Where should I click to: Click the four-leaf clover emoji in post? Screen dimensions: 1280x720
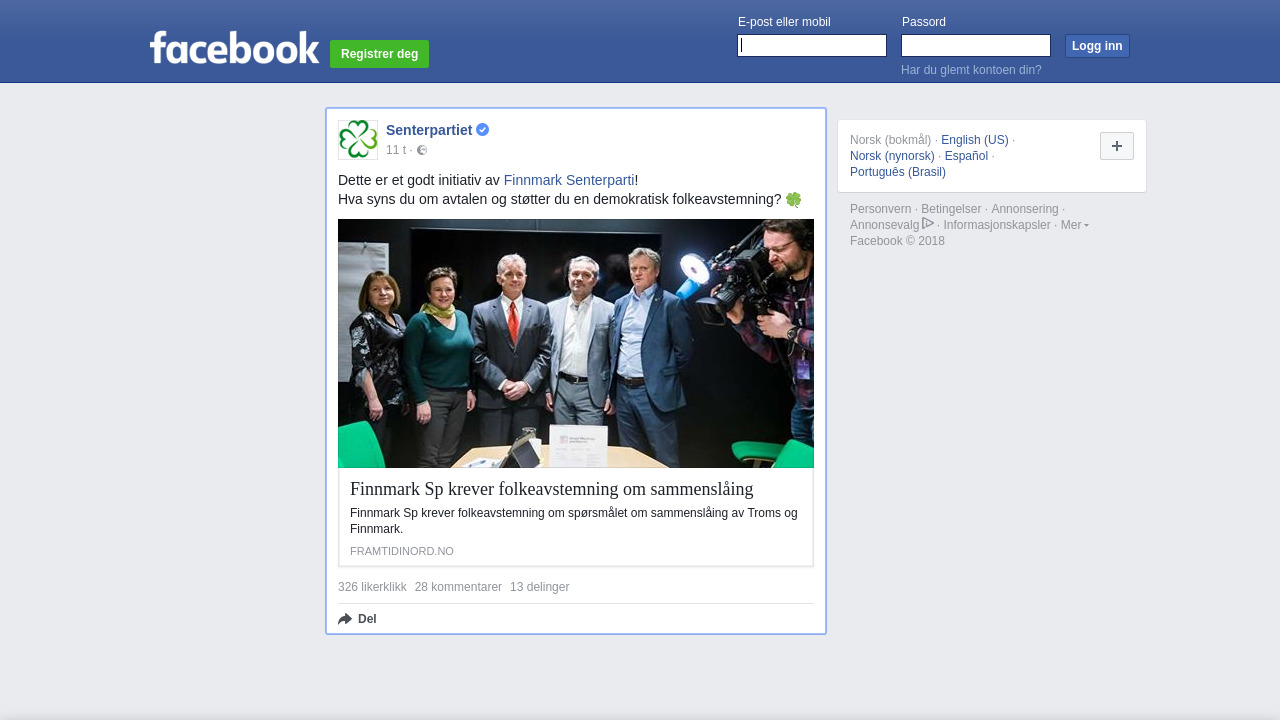(794, 199)
